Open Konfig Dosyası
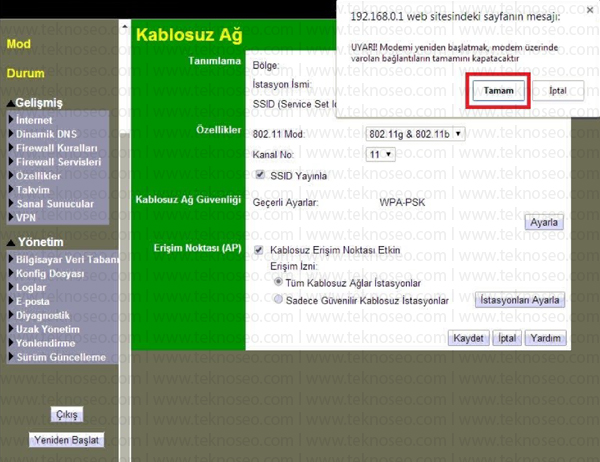600x462 pixels. click(50, 274)
